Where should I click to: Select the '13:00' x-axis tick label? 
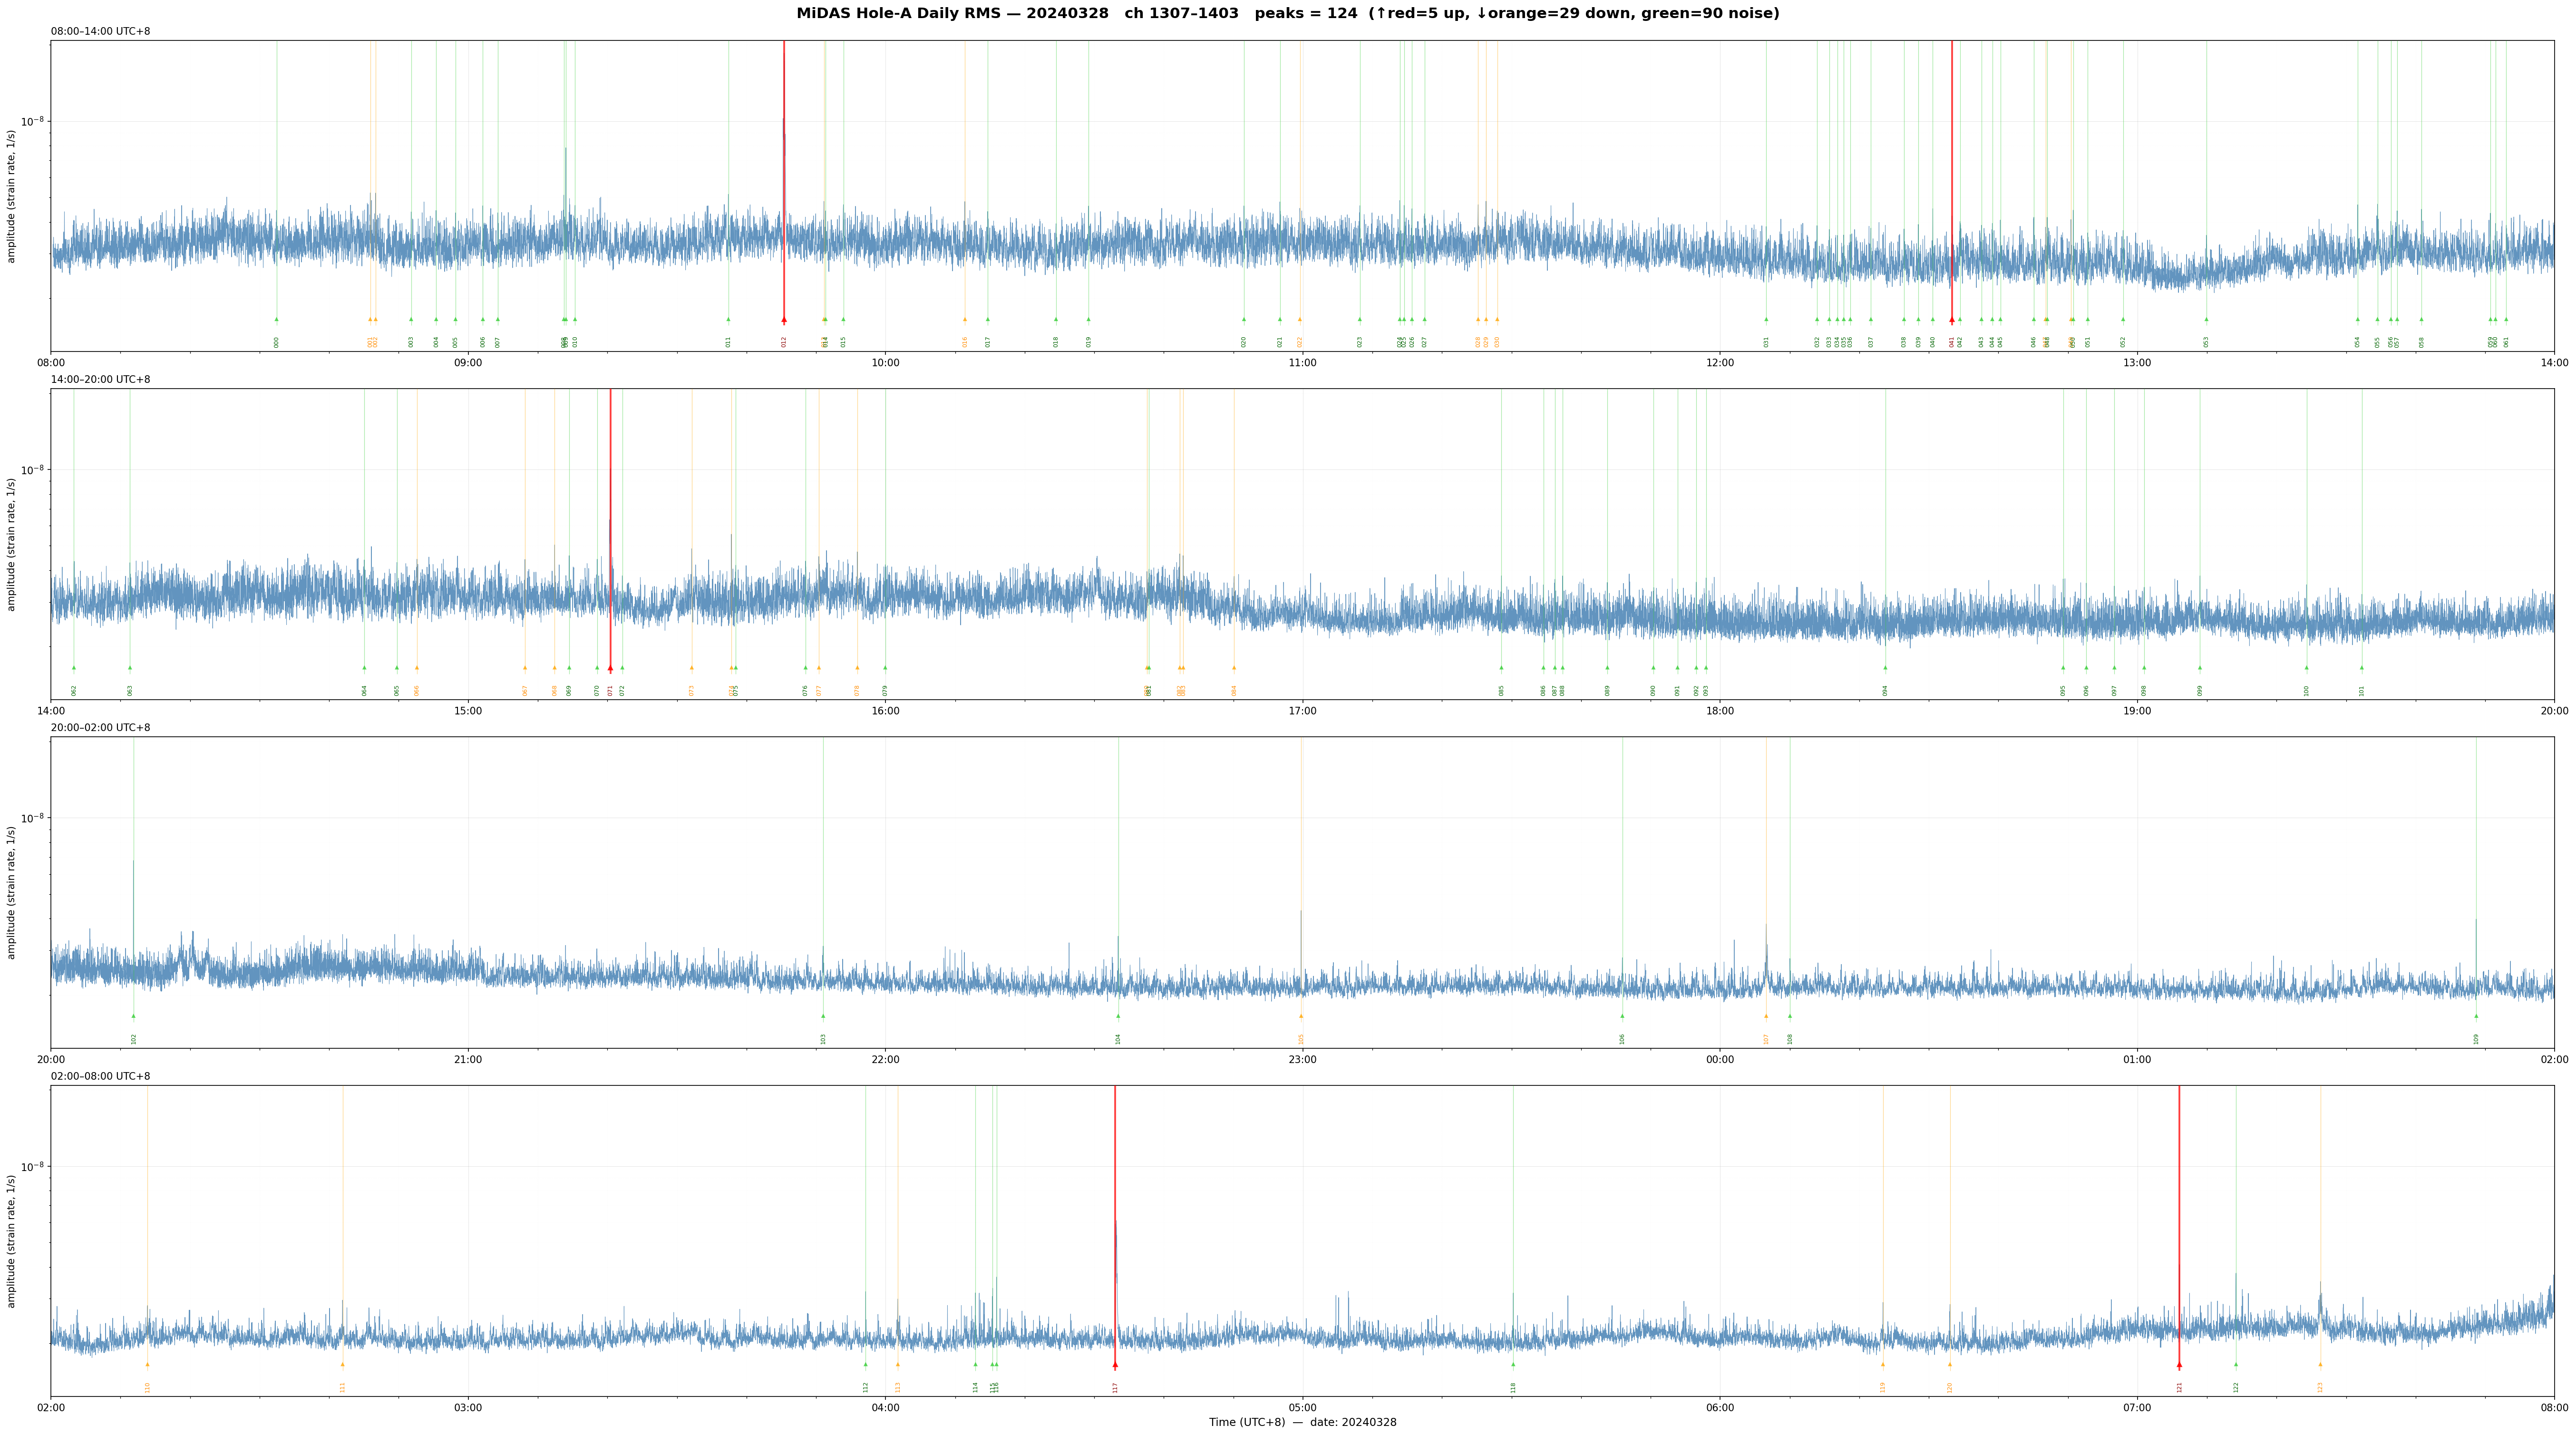point(2137,363)
